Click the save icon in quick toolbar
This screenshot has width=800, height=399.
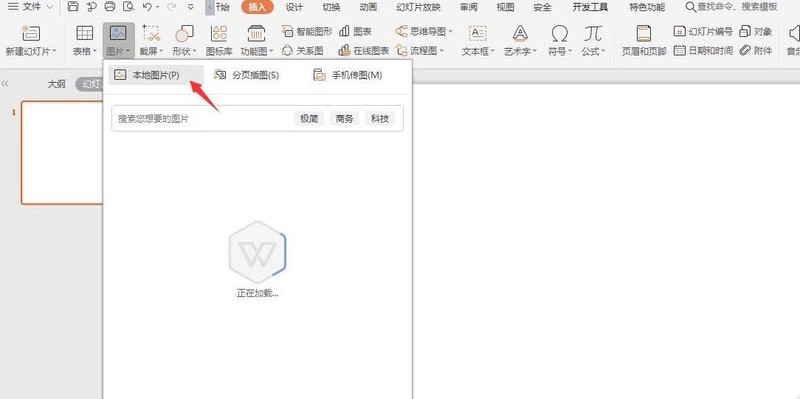tap(73, 7)
